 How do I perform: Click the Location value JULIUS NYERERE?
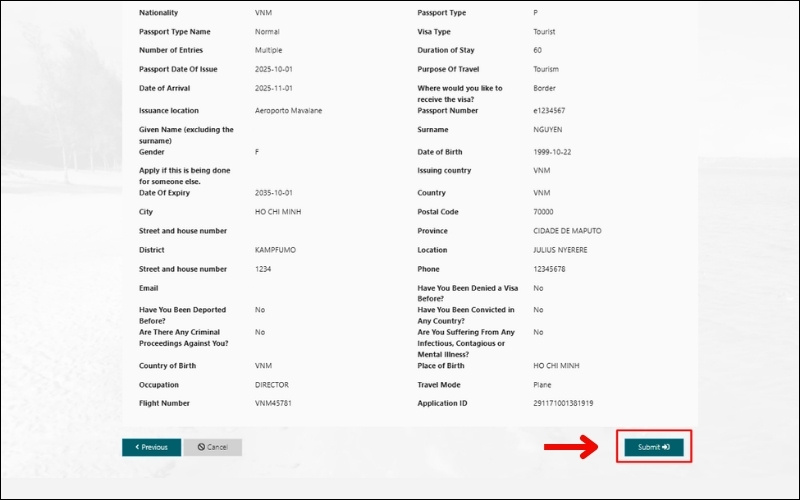[560, 250]
